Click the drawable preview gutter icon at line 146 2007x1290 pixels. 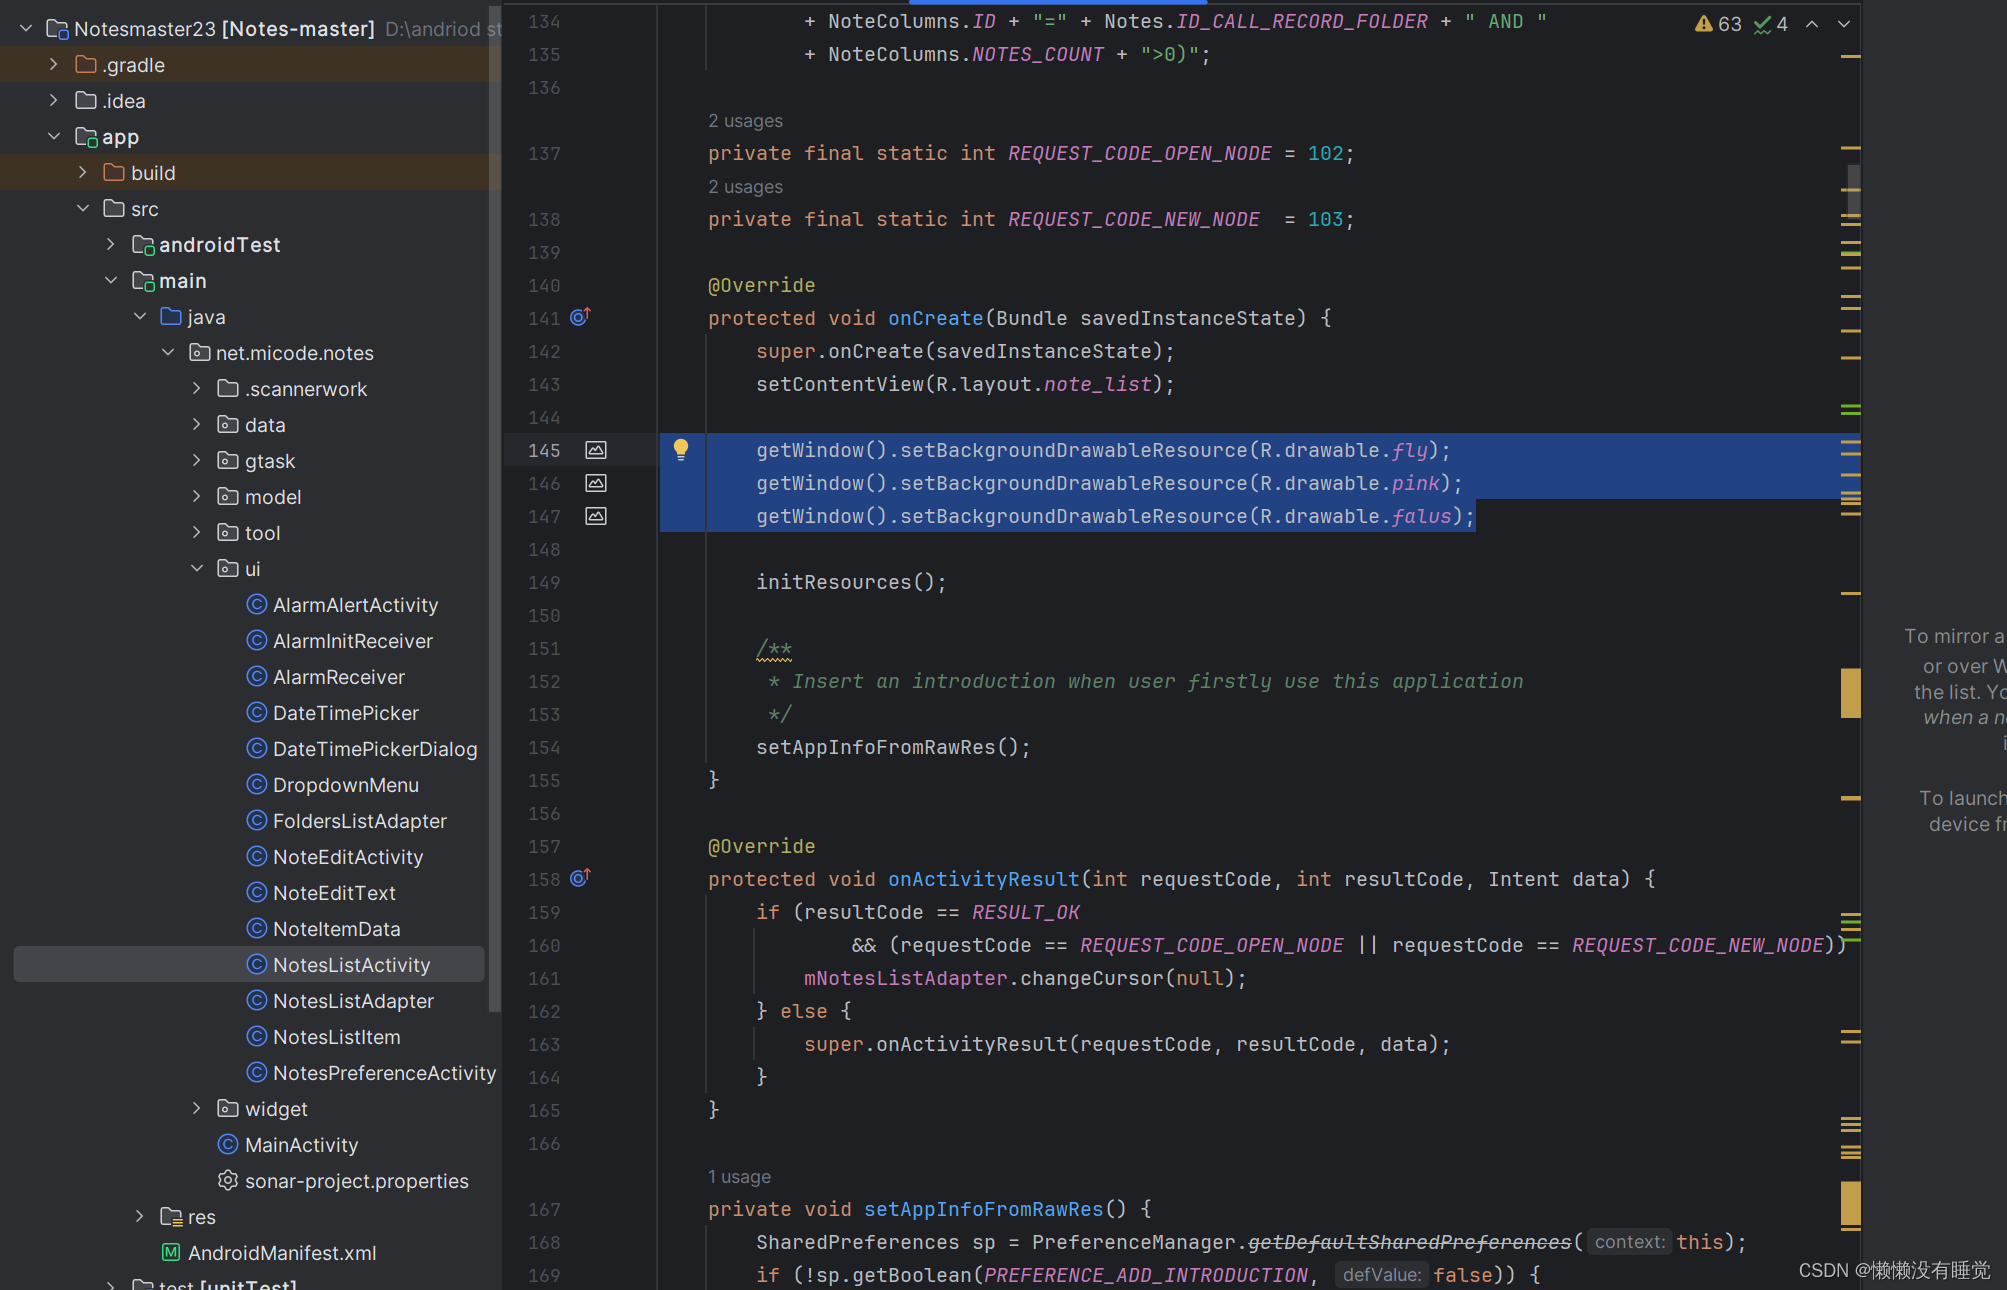(596, 483)
